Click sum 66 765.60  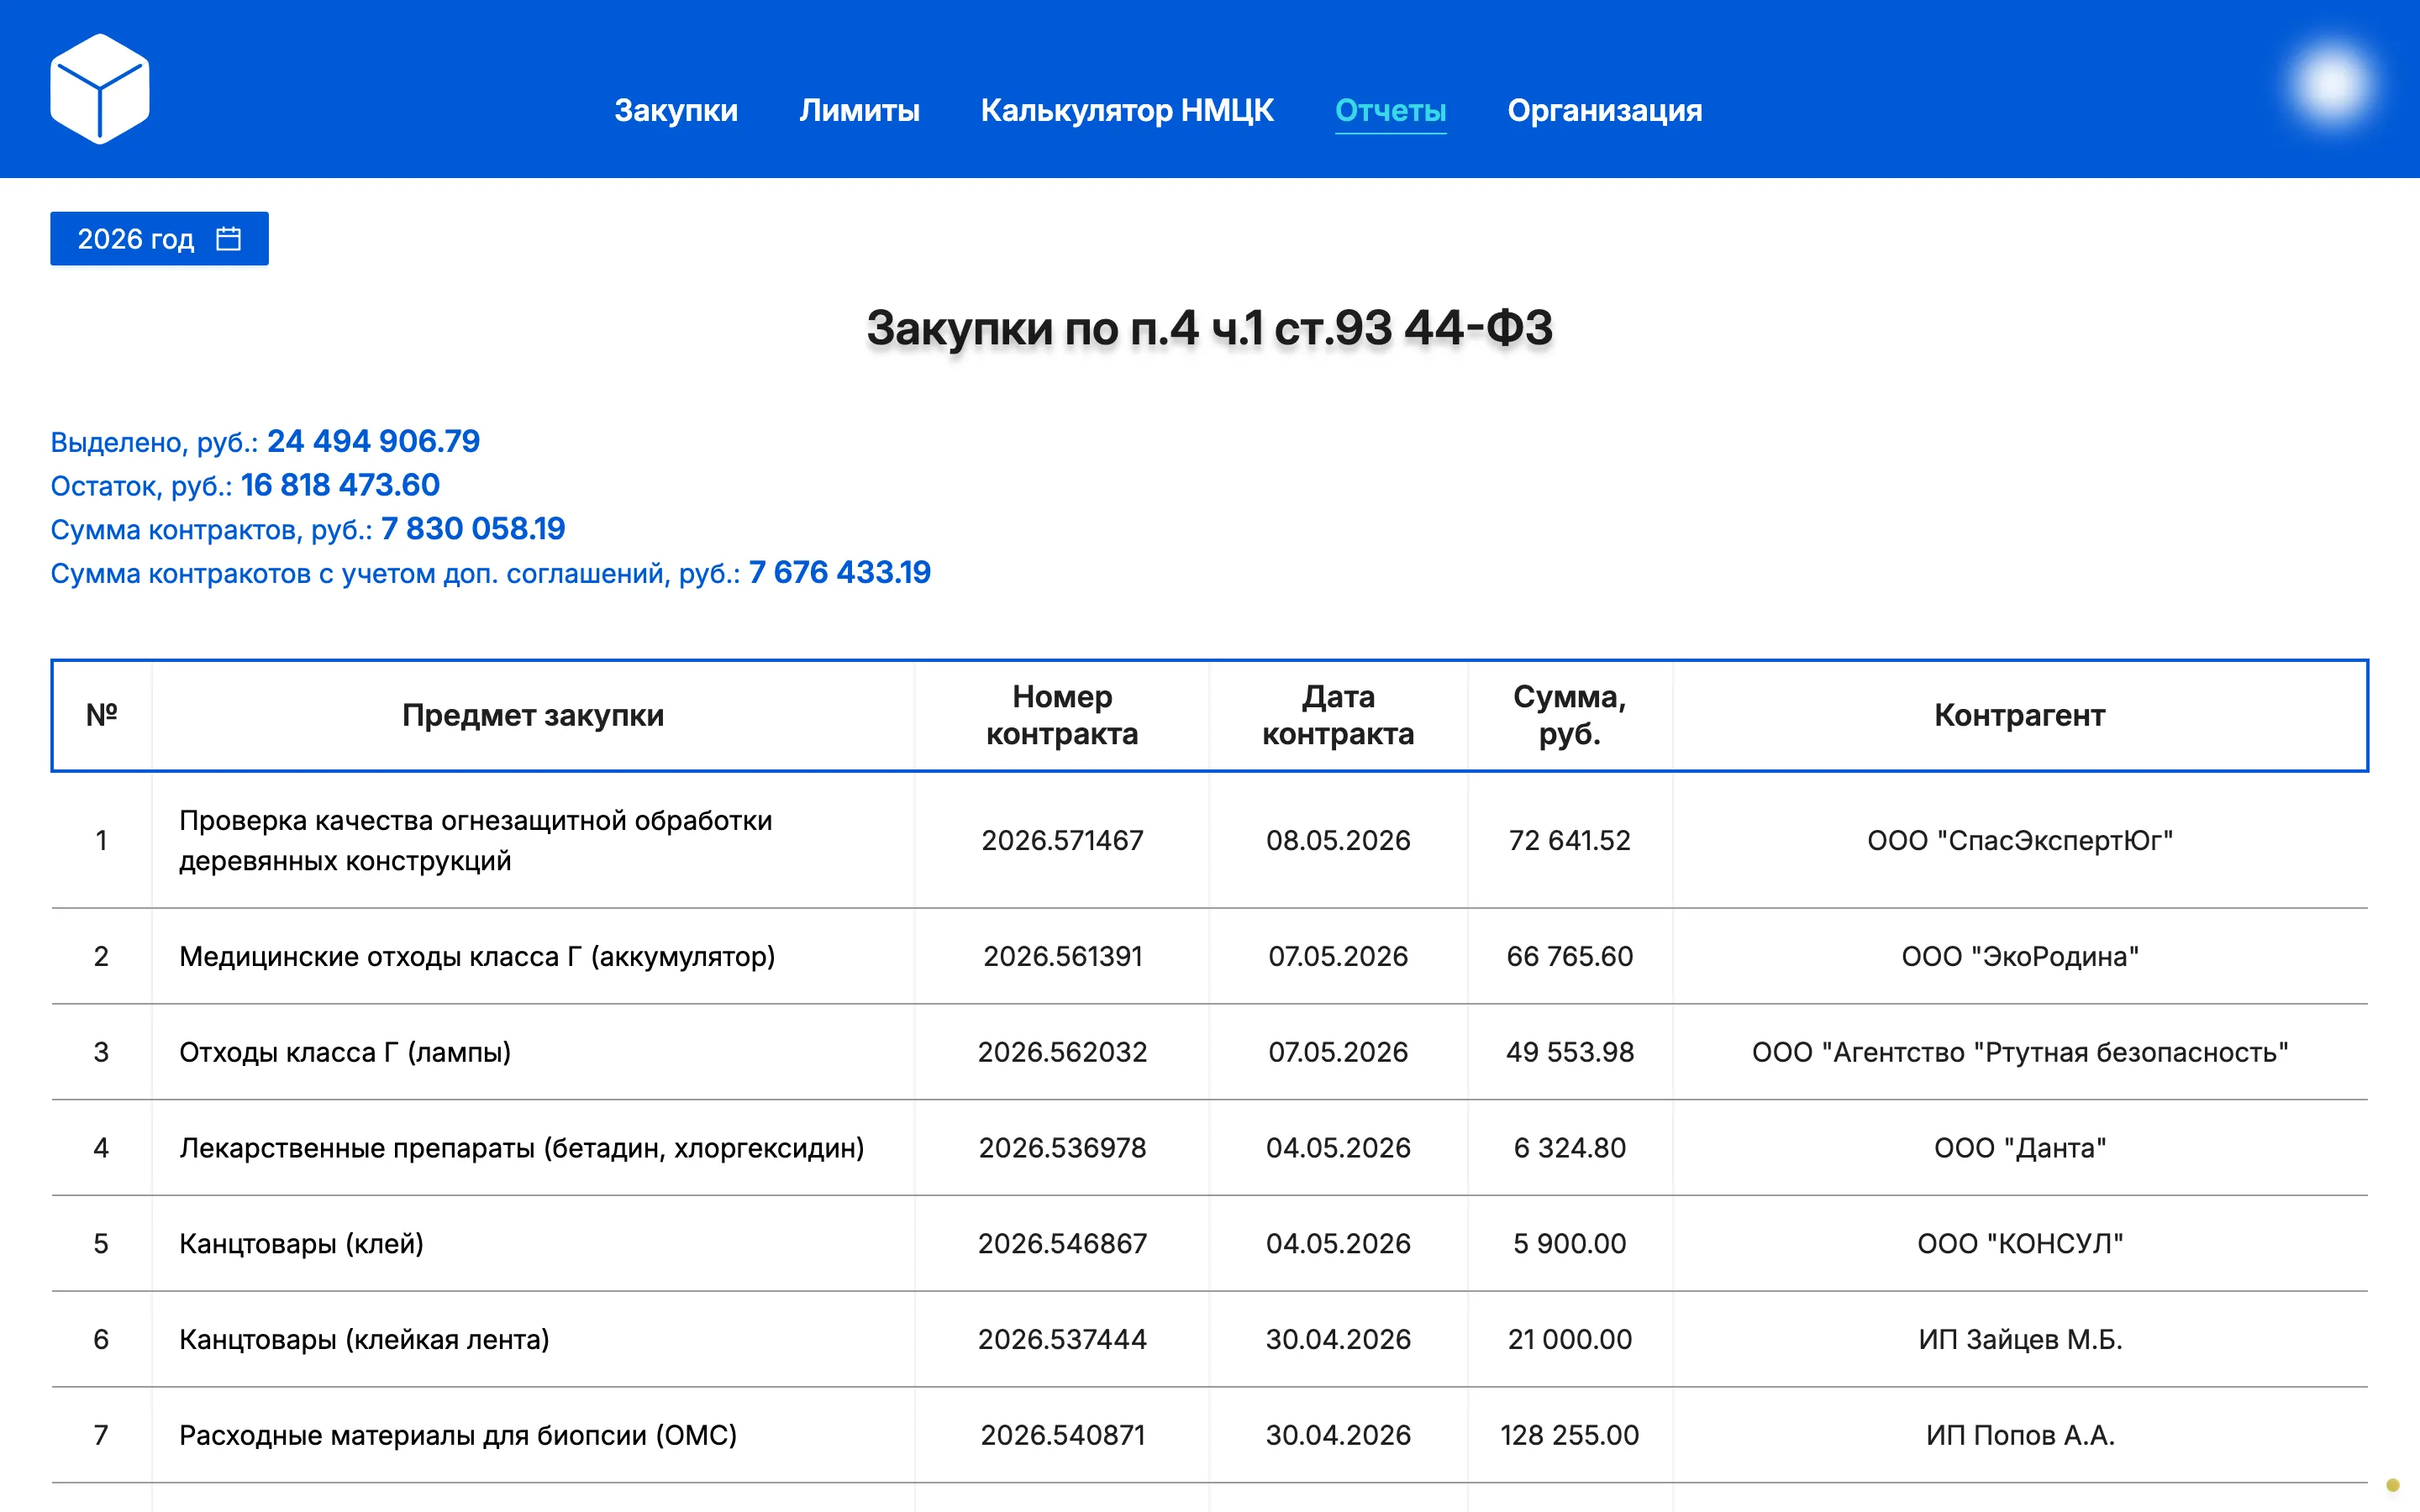1570,956
